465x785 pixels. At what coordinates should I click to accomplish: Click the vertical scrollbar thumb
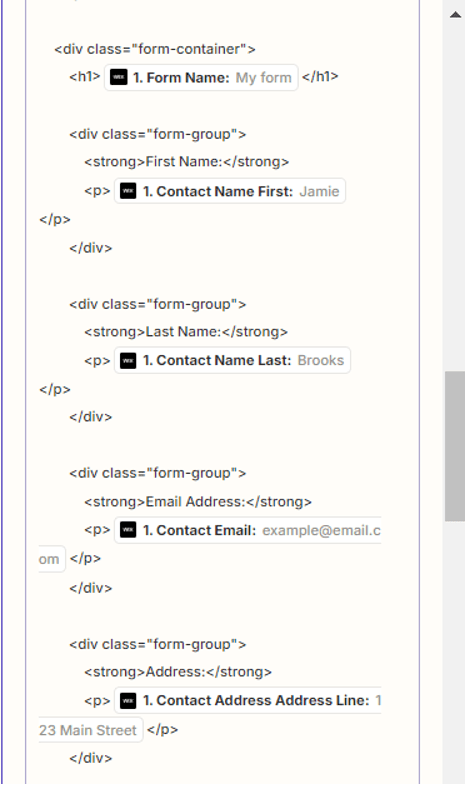pos(455,446)
